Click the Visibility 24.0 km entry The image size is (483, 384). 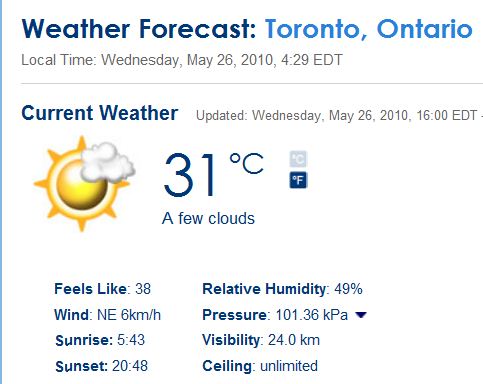pyautogui.click(x=261, y=340)
